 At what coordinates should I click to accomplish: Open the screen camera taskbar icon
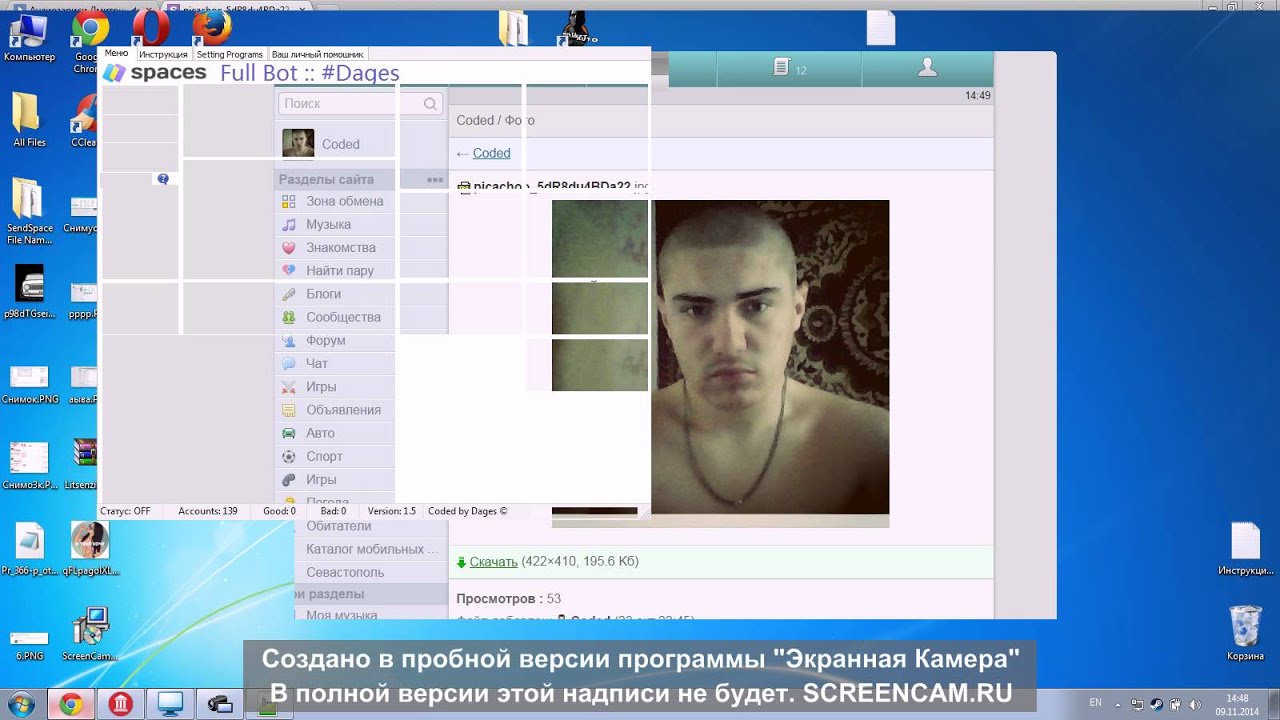click(x=220, y=705)
